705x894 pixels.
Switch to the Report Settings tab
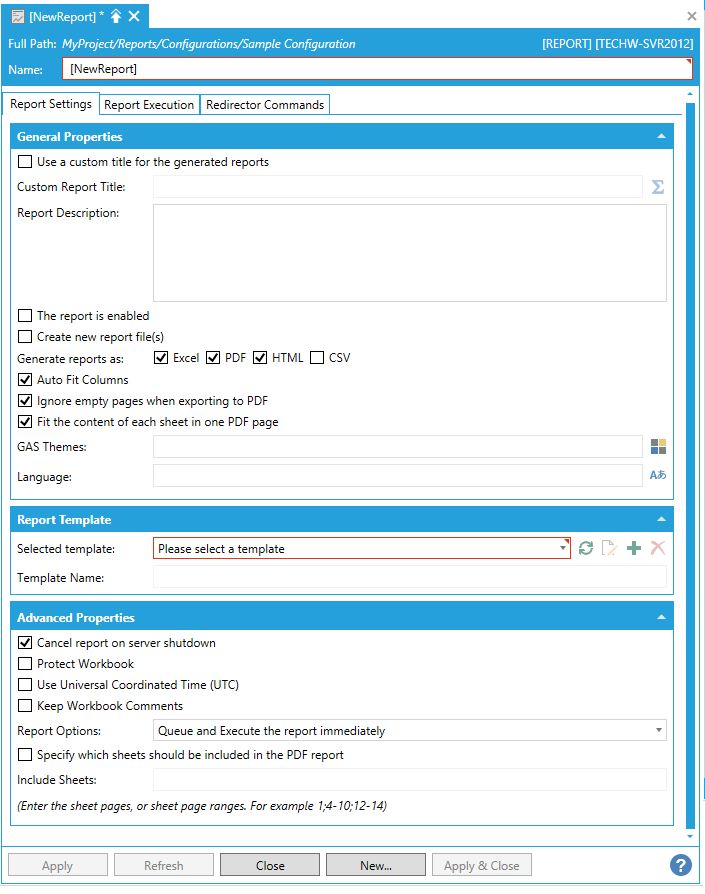click(x=51, y=104)
